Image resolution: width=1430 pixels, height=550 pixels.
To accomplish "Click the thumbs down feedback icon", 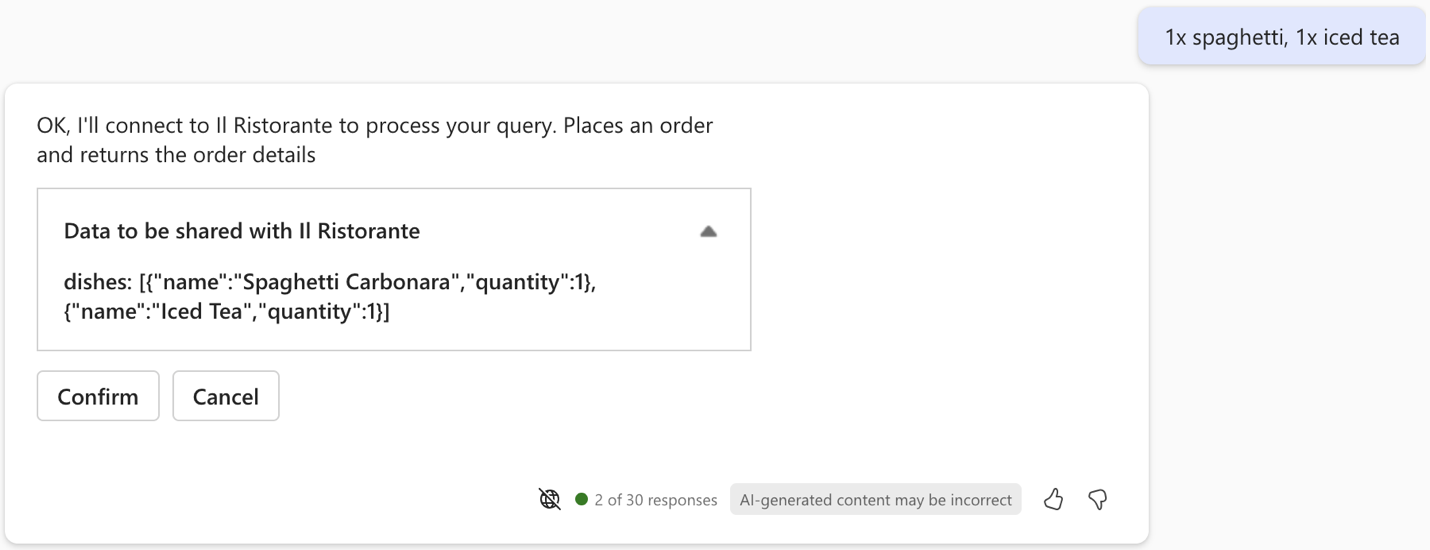I will click(1097, 499).
